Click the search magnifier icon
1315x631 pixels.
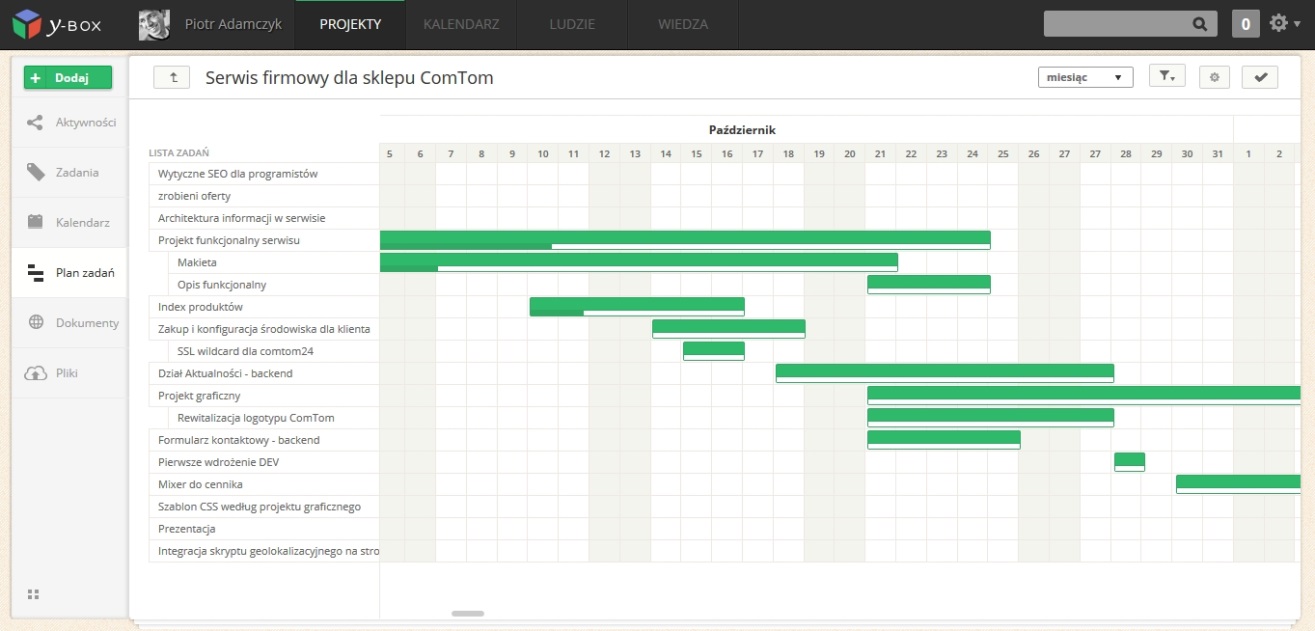[x=1200, y=24]
